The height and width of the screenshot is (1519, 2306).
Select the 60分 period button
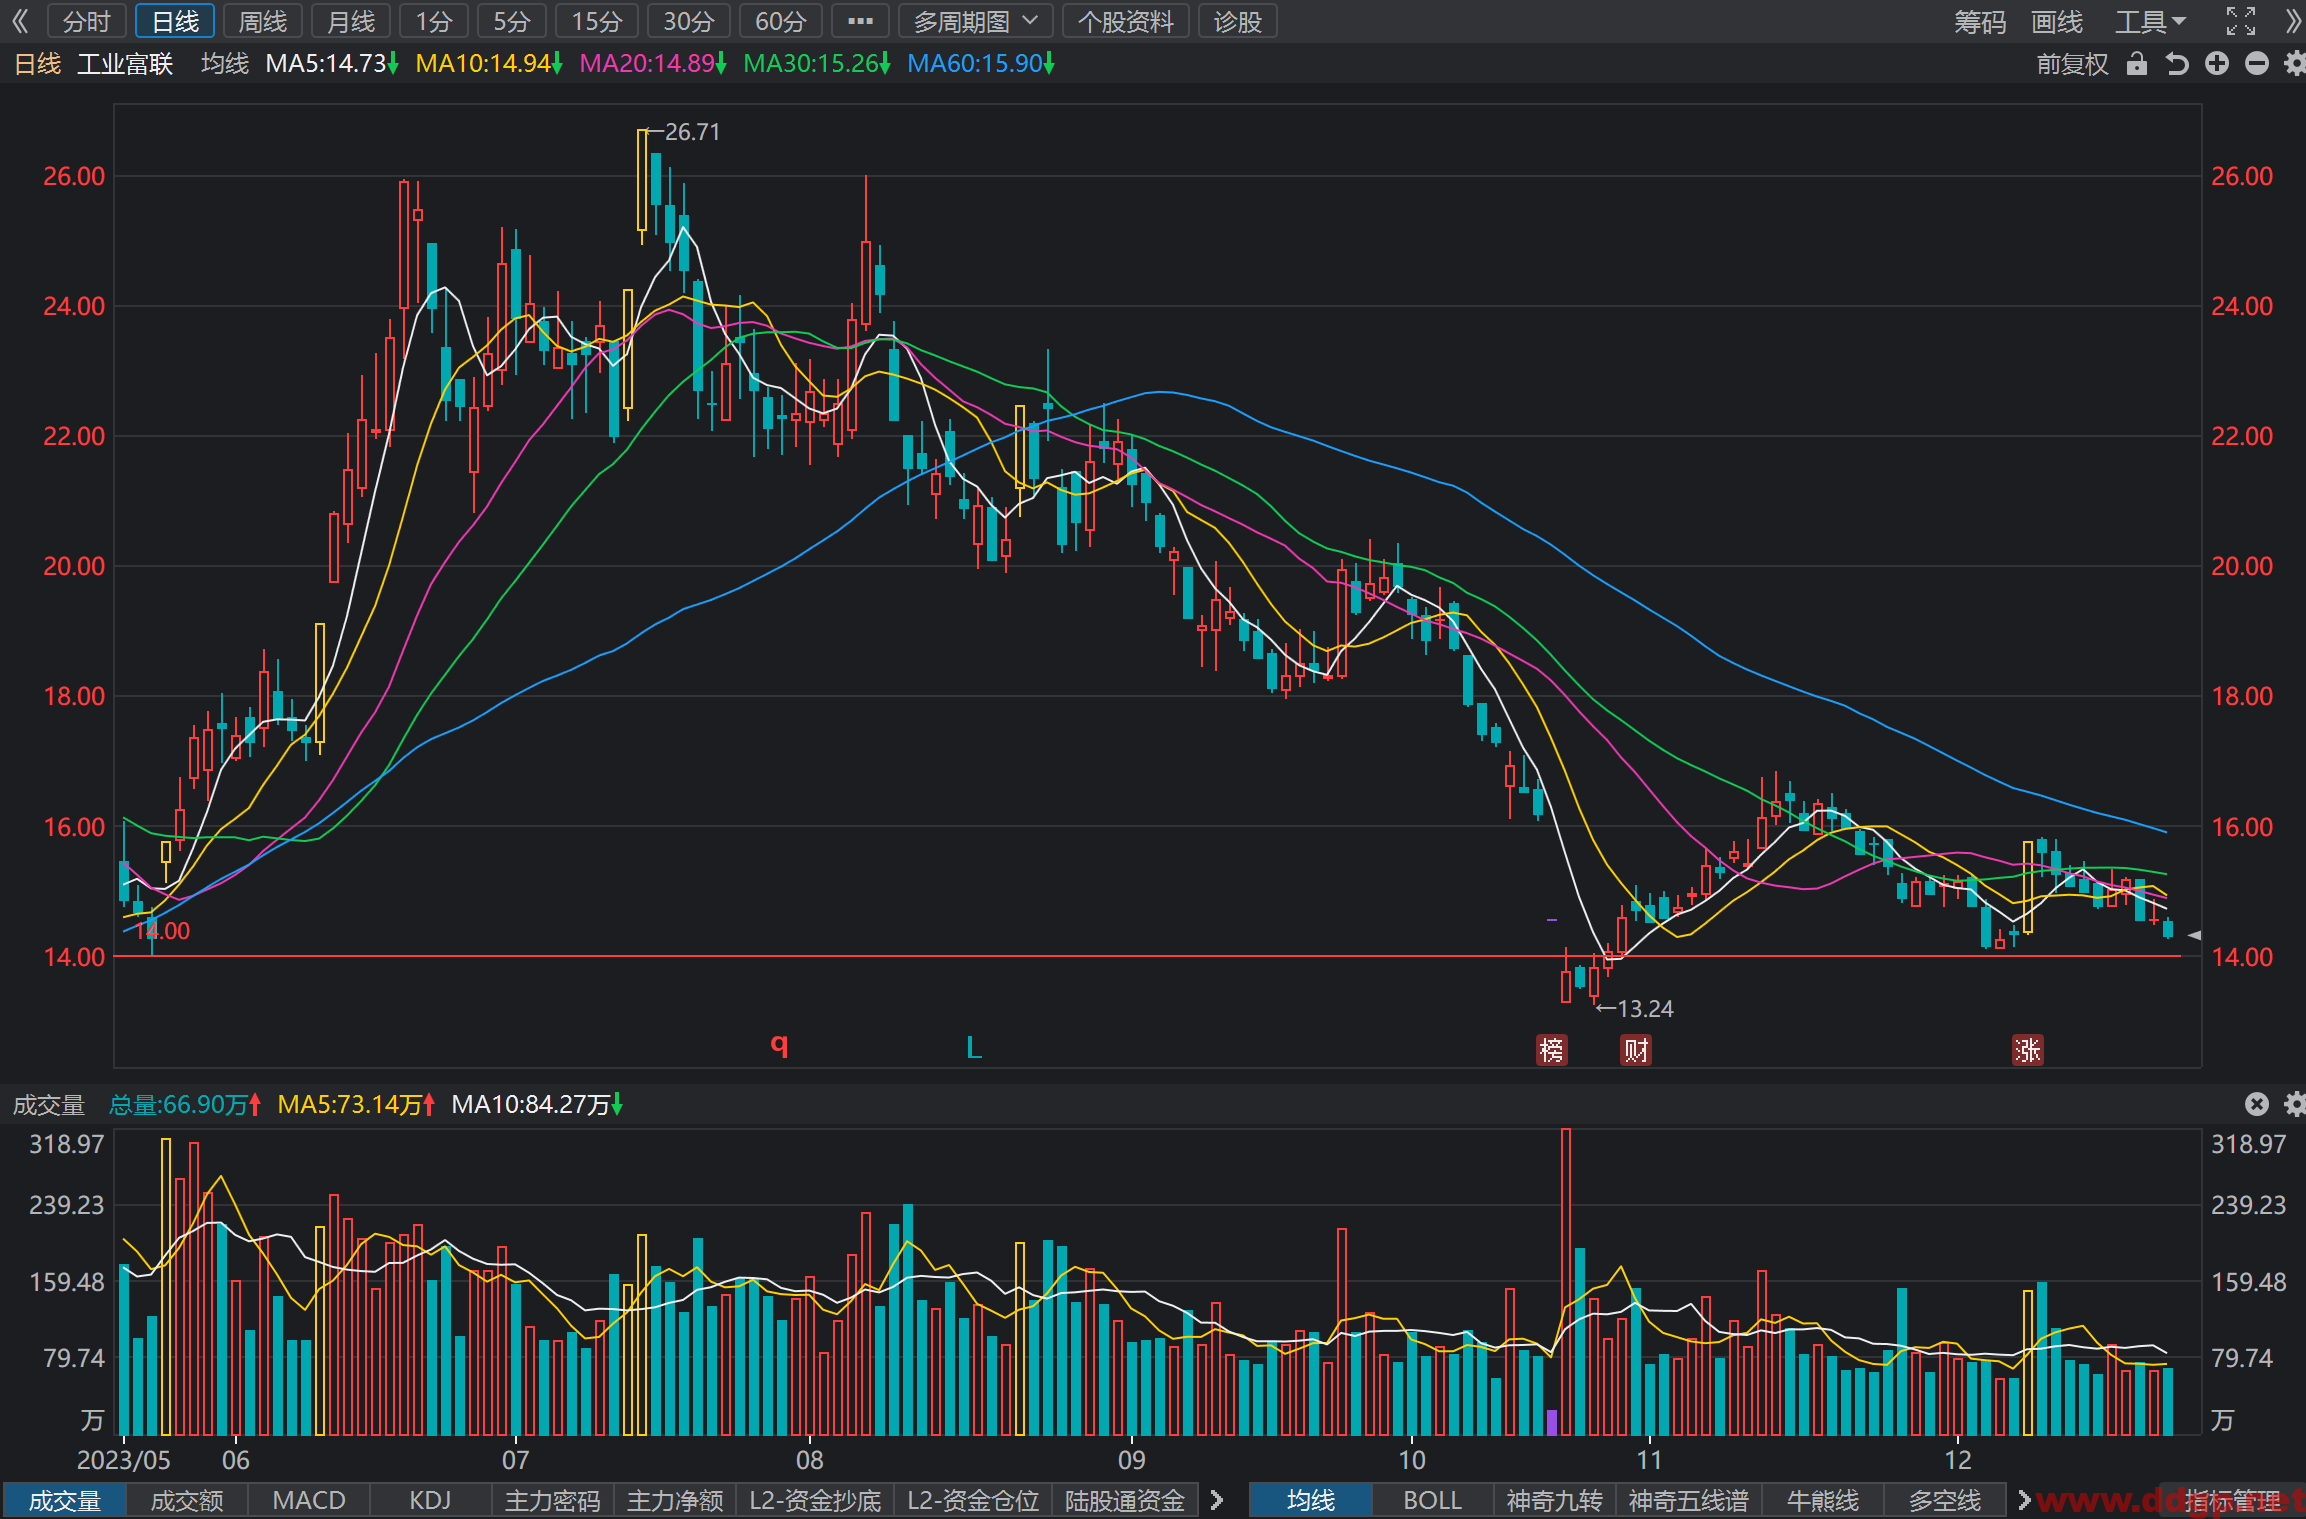pyautogui.click(x=780, y=21)
